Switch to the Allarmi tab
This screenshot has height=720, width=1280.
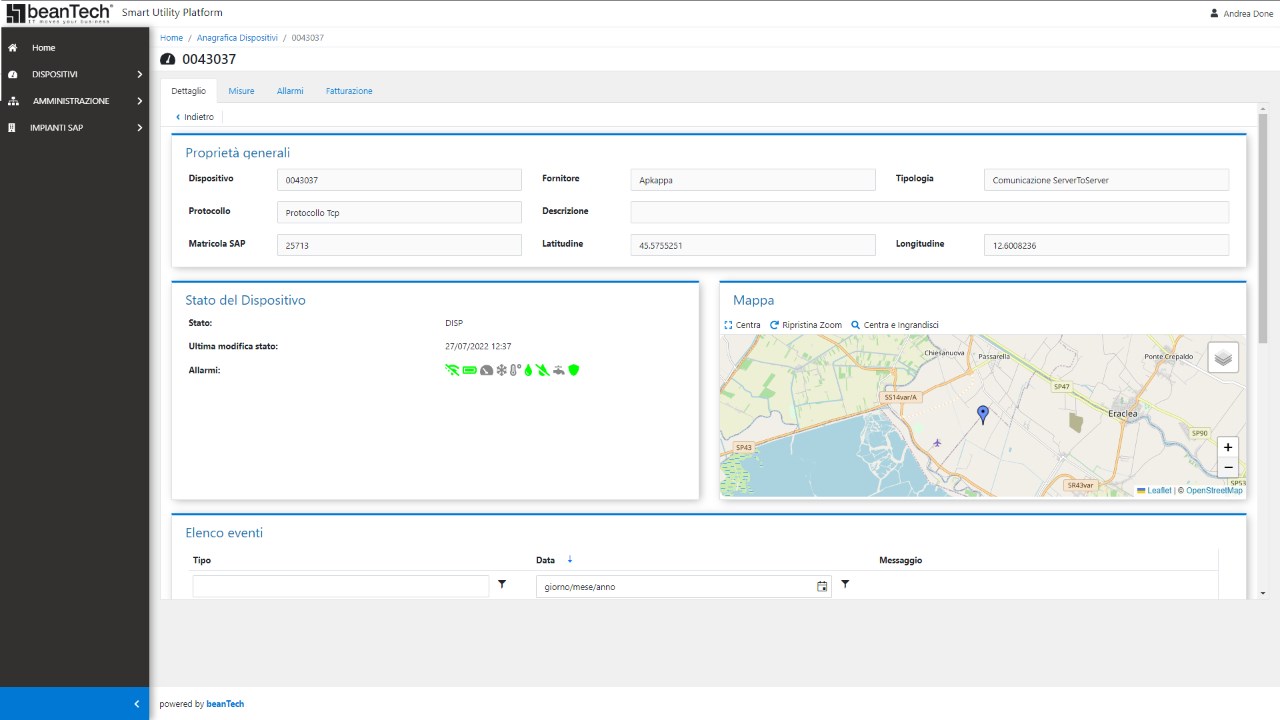(x=290, y=91)
